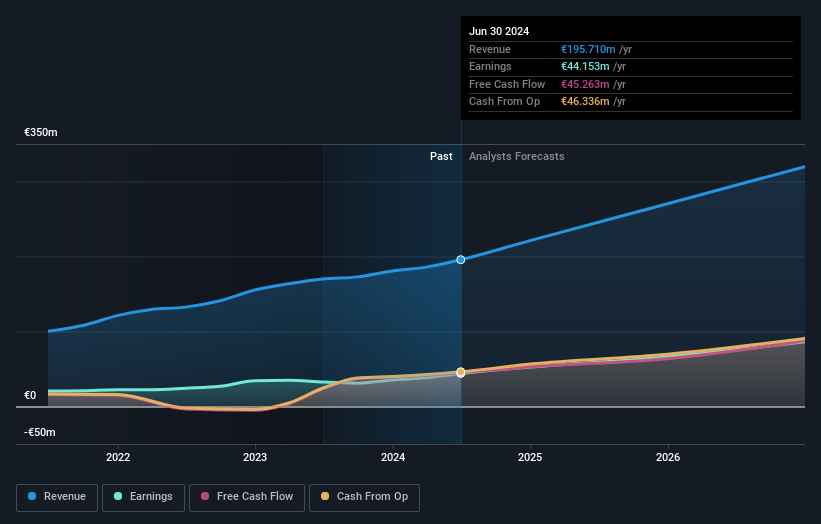This screenshot has width=821, height=524.
Task: Click the Jun 30 2024 tooltip date
Action: click(499, 31)
